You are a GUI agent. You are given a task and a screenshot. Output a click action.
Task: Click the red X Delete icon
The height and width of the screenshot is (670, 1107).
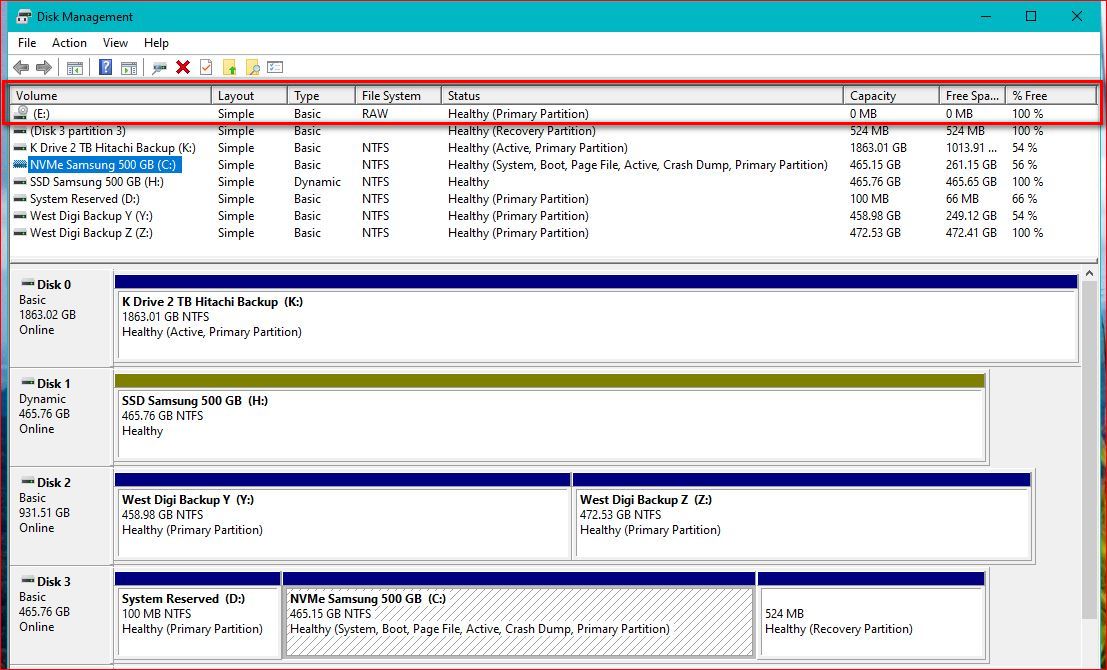pos(183,68)
